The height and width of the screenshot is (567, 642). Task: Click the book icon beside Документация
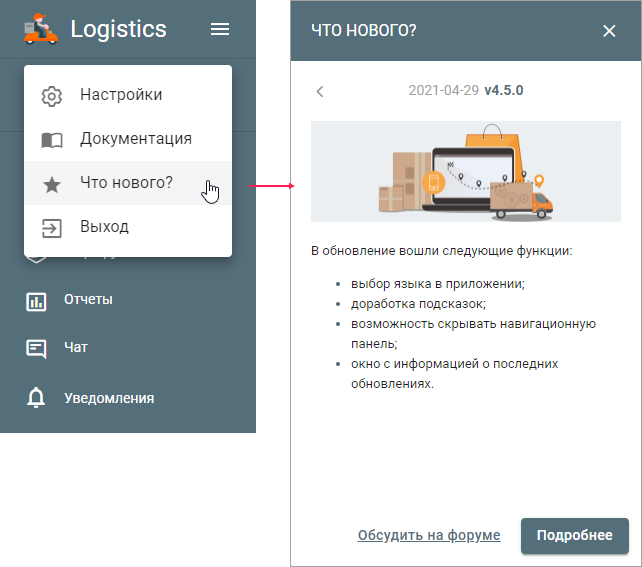pyautogui.click(x=51, y=140)
